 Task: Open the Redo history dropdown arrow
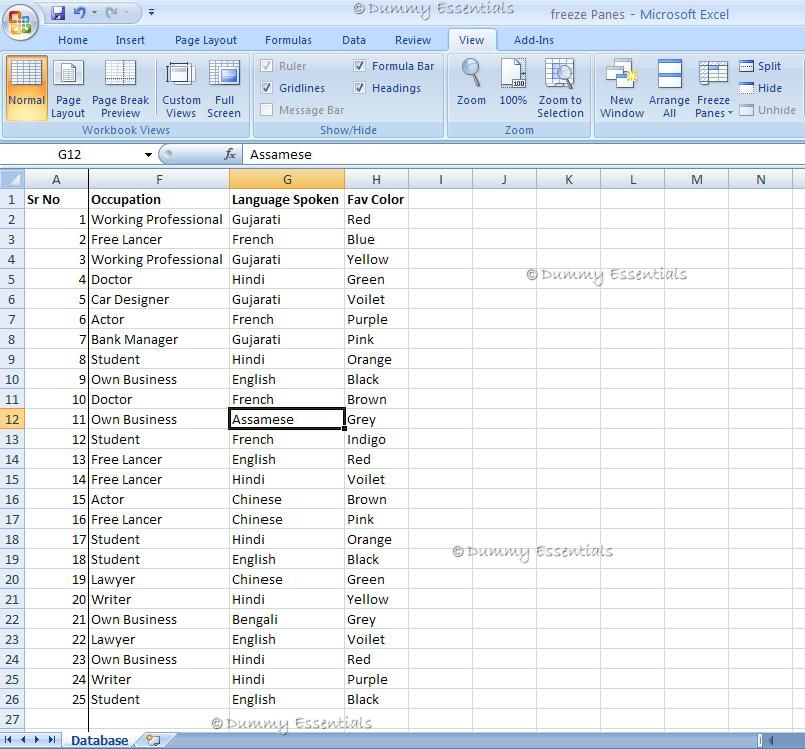pyautogui.click(x=126, y=12)
